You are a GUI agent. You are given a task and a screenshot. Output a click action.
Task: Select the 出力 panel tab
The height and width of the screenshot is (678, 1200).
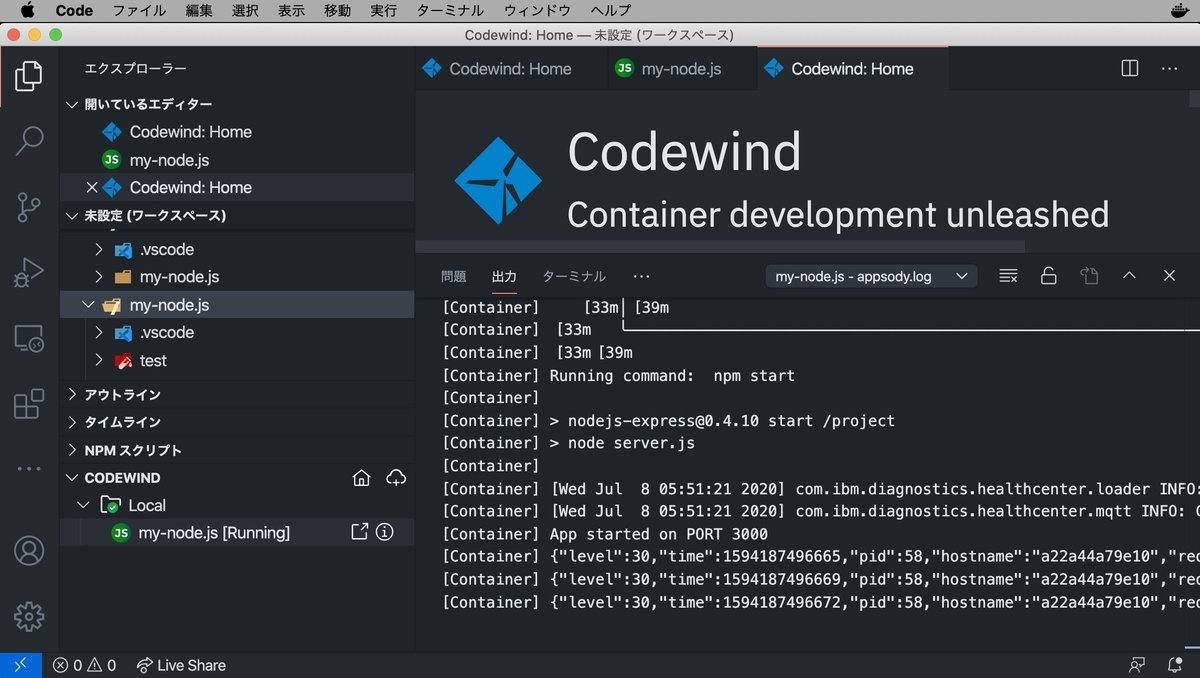504,277
